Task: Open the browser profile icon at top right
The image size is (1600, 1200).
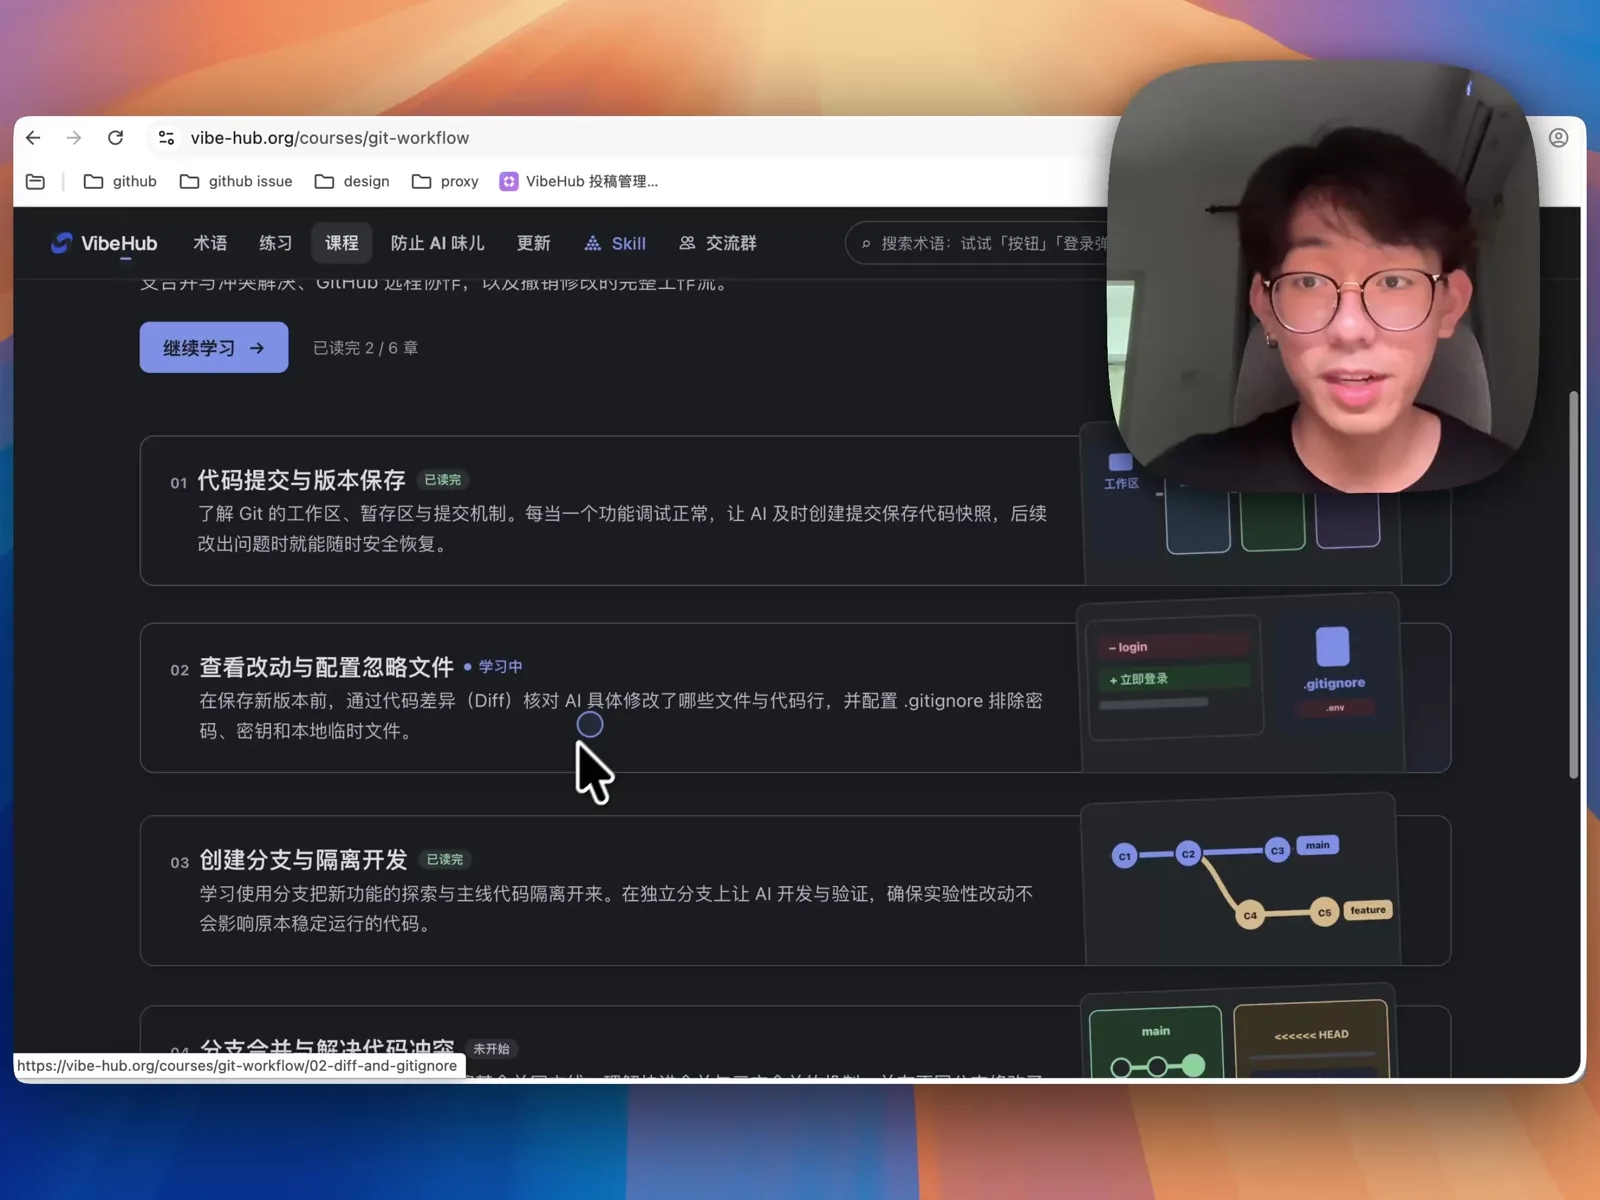Action: tap(1558, 138)
